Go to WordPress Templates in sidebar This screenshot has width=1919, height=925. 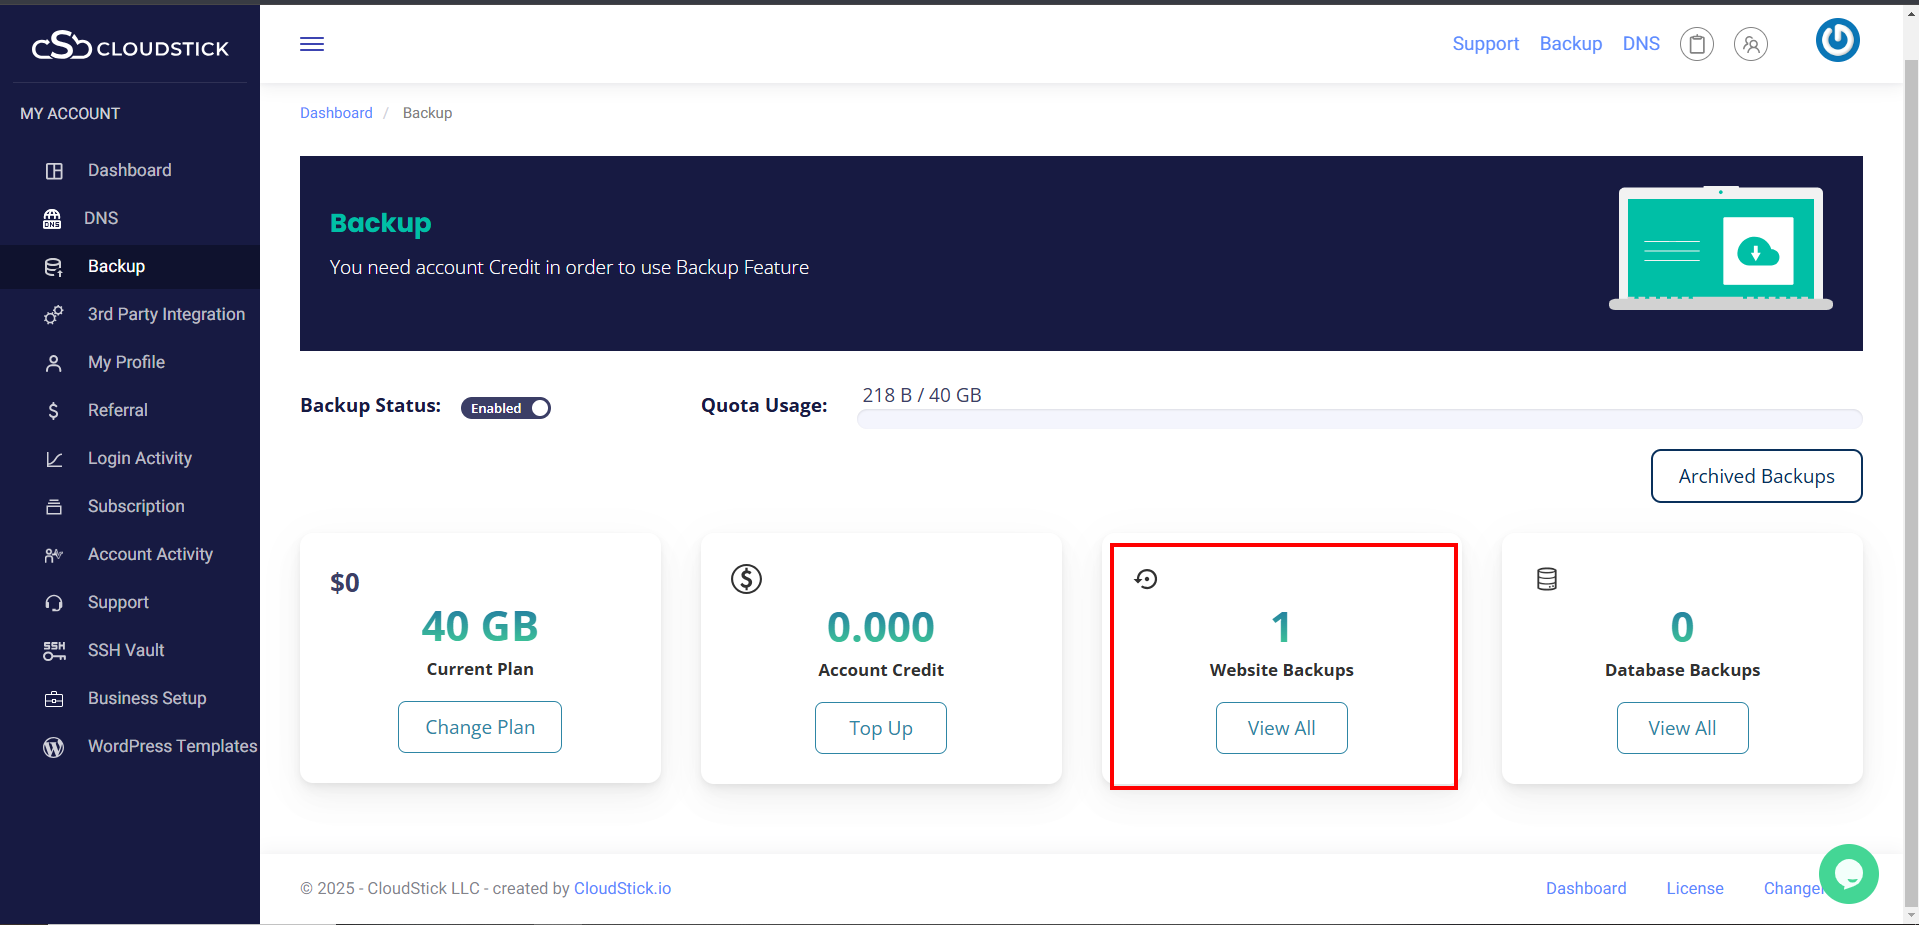click(172, 746)
